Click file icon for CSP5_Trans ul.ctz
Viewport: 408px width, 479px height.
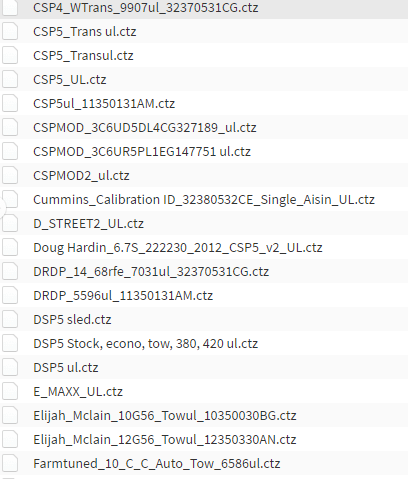tap(10, 32)
